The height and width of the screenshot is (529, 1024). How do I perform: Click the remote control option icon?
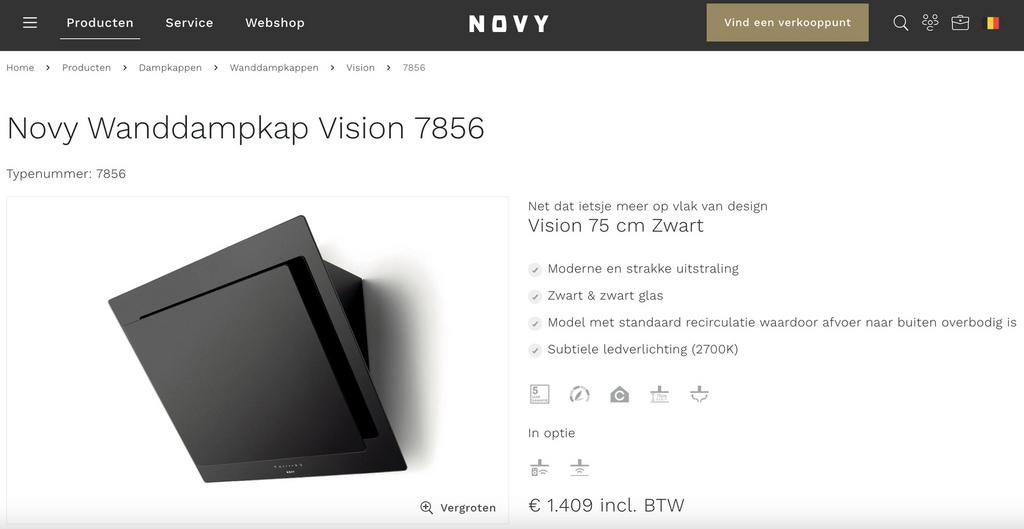(539, 468)
